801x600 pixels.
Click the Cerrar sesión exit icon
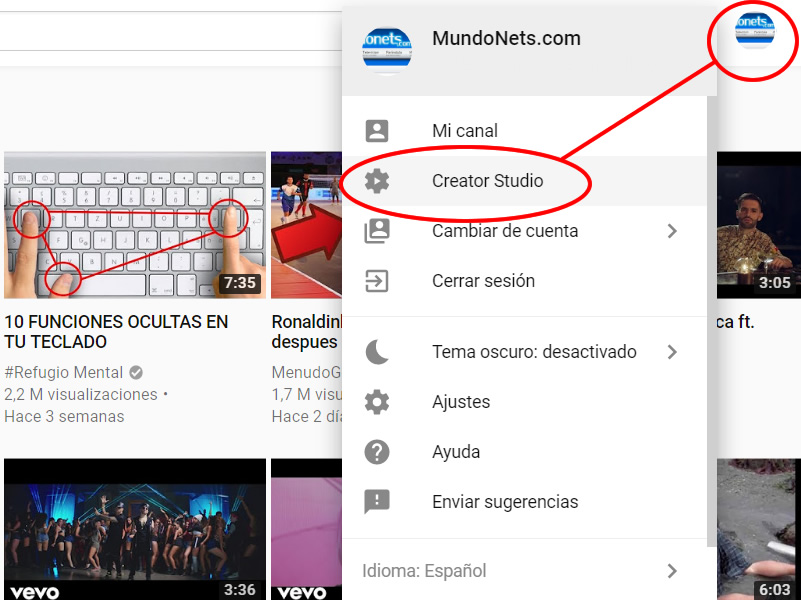pos(377,281)
